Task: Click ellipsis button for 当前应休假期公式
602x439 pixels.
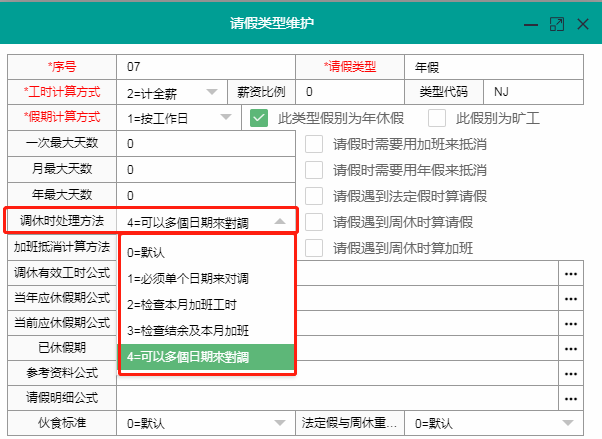Action: pos(571,323)
